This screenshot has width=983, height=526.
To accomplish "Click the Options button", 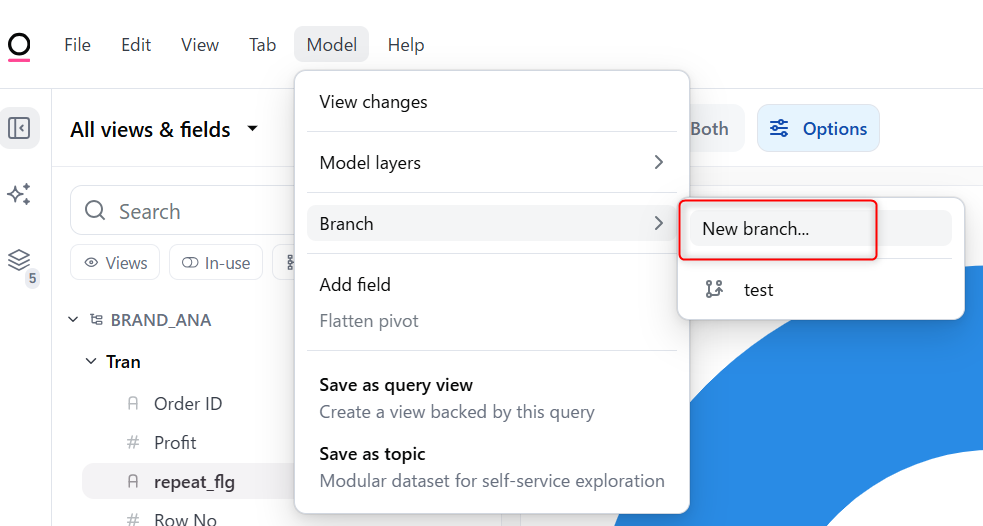I will click(818, 129).
